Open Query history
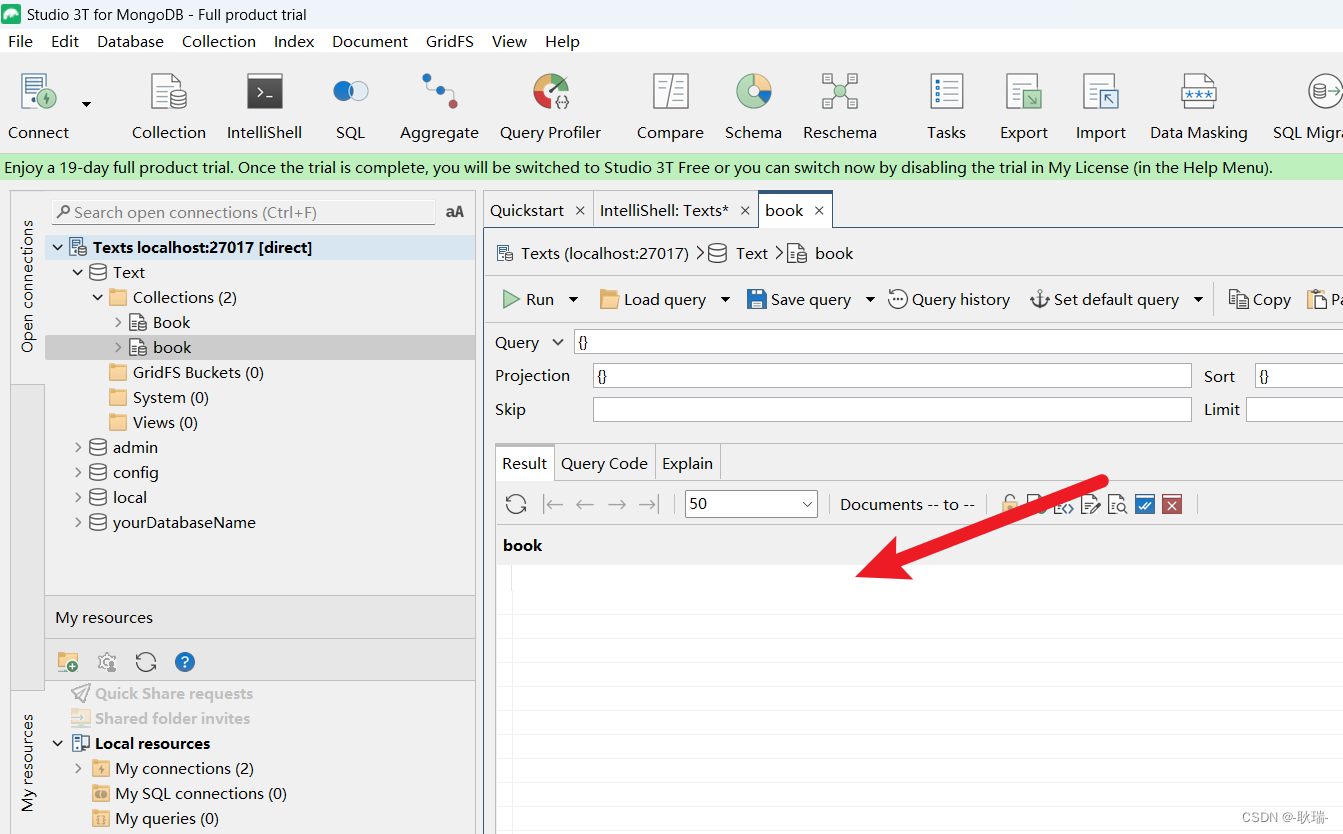Image resolution: width=1343 pixels, height=834 pixels. click(x=949, y=299)
